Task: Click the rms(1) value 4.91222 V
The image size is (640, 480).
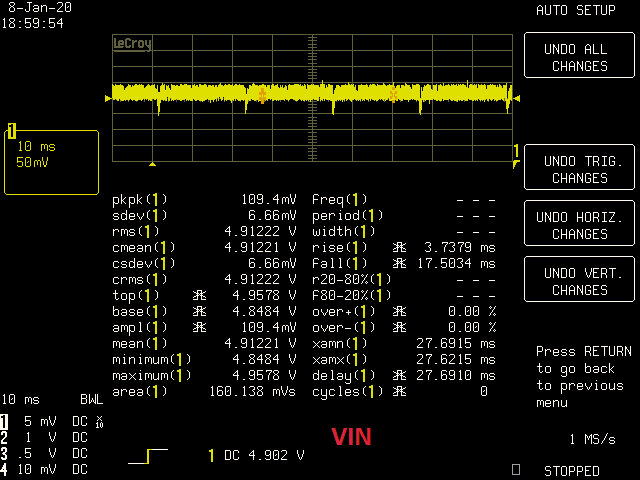Action: point(260,231)
